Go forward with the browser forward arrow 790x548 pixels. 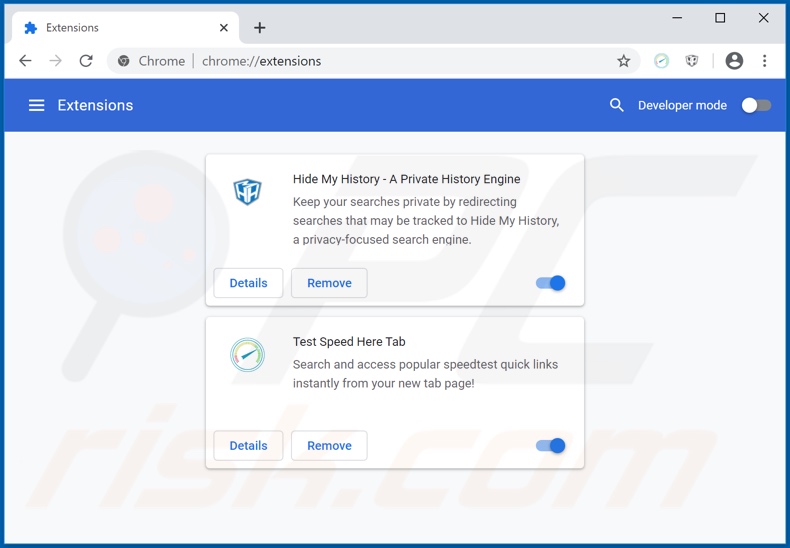point(55,61)
